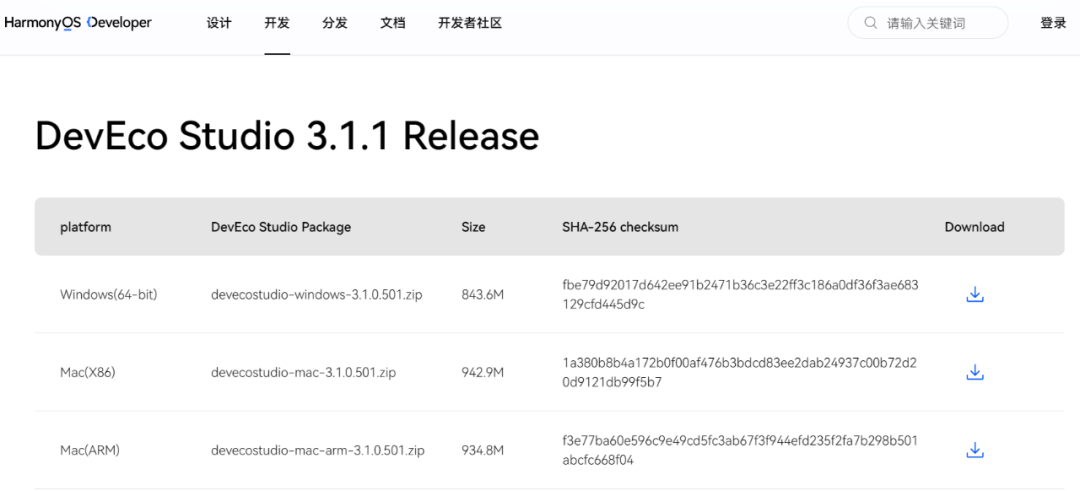The width and height of the screenshot is (1080, 491).
Task: Click the 942.9M size value
Action: 483,373
